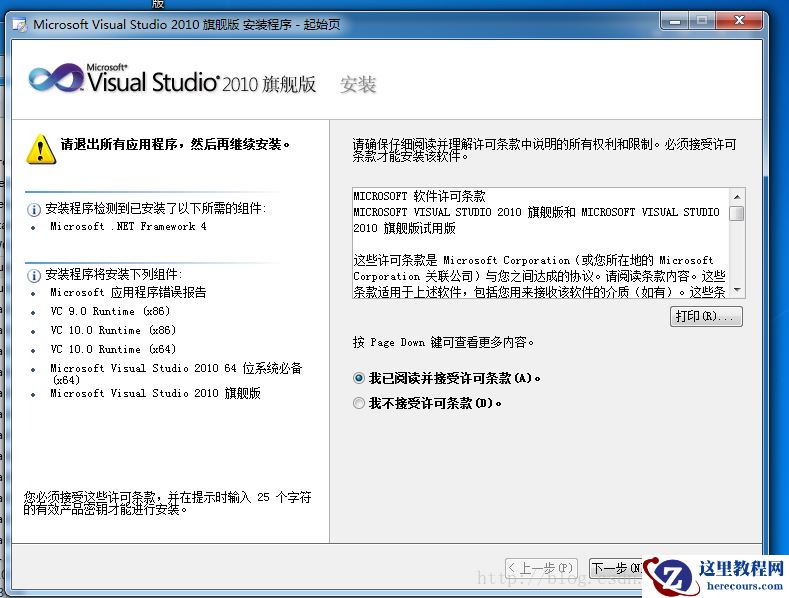Screen dimensions: 789x598
Task: Click 'Microsoft Visual Studio 2010 64 位系统必备' item
Action: [176, 373]
